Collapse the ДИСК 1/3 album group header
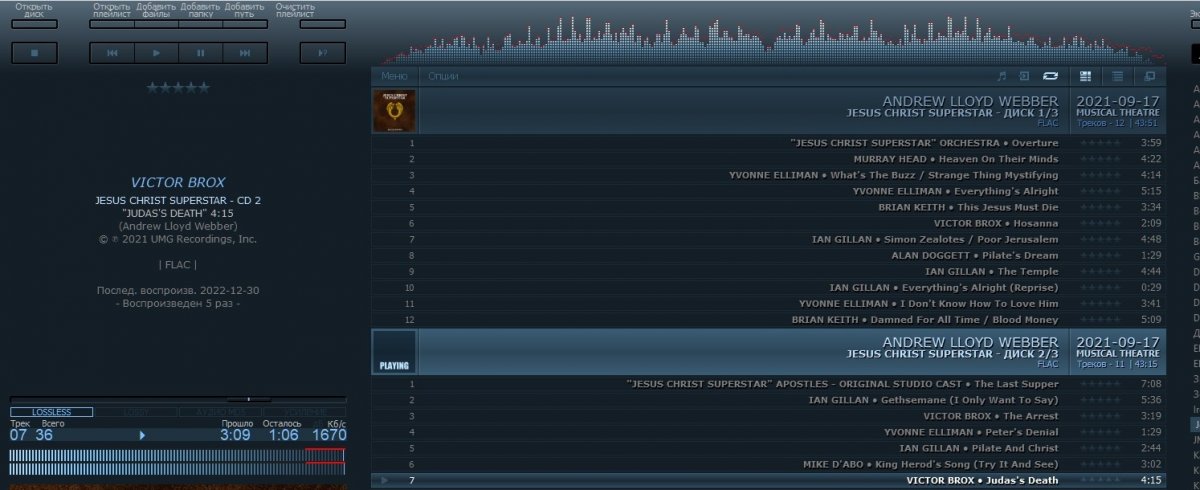This screenshot has height=490, width=1200. pos(768,110)
